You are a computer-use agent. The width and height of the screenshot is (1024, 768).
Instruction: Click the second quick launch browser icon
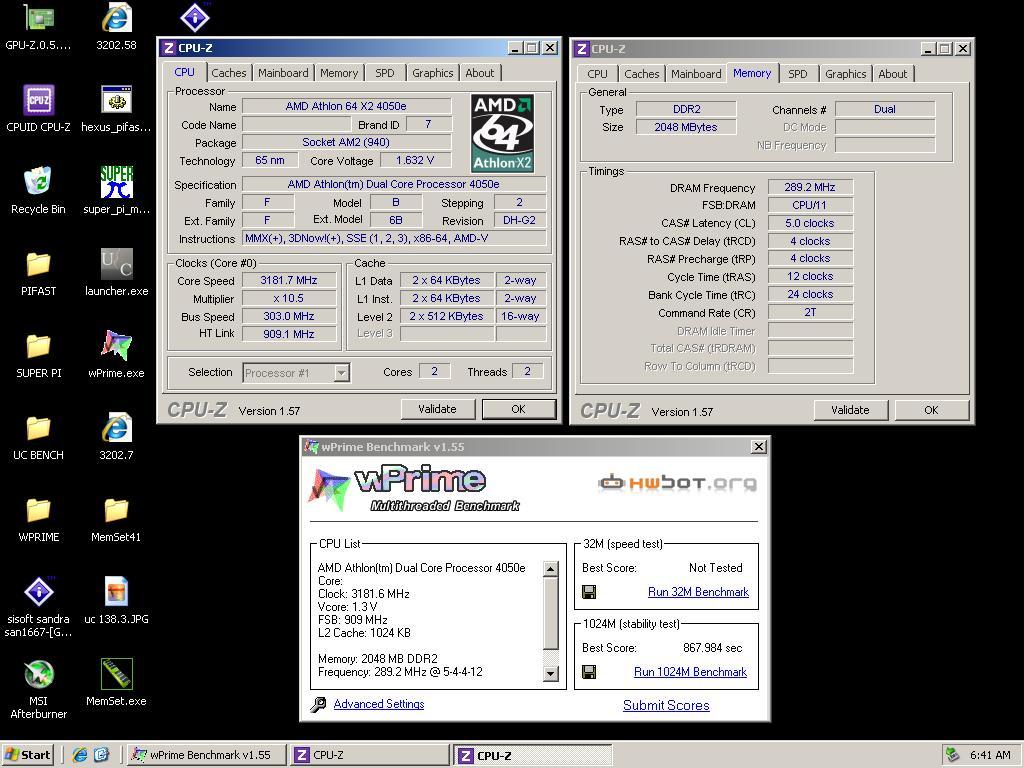(101, 755)
